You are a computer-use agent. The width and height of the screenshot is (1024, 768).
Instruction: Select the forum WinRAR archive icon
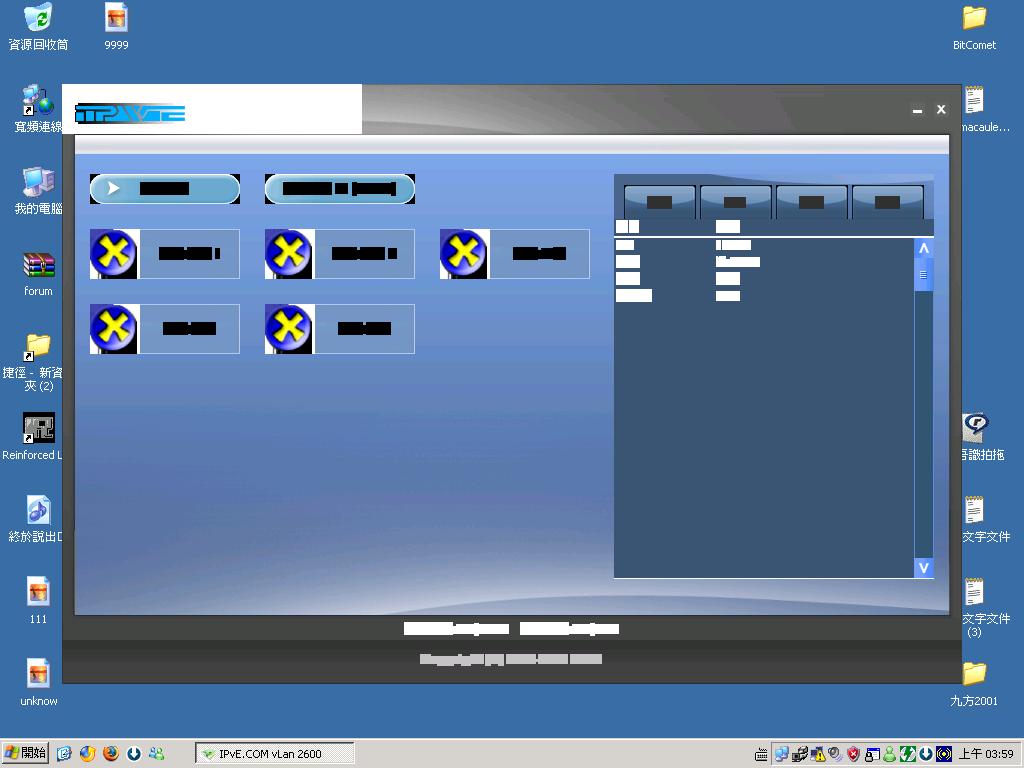38,273
